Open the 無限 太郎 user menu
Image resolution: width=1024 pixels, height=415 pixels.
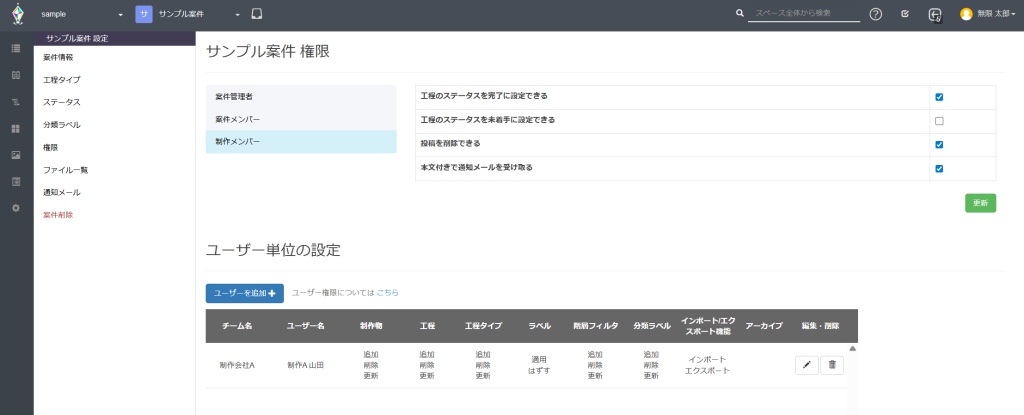[x=987, y=14]
